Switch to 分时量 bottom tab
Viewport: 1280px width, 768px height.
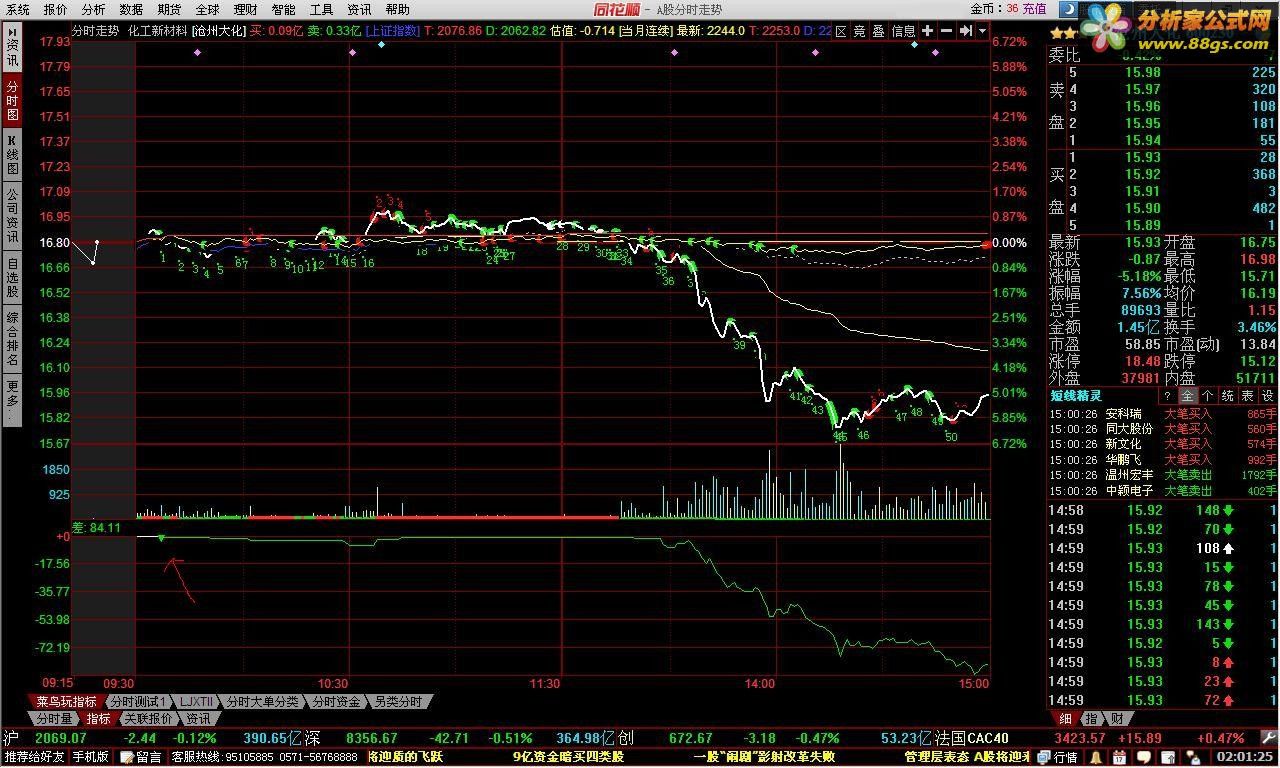55,719
